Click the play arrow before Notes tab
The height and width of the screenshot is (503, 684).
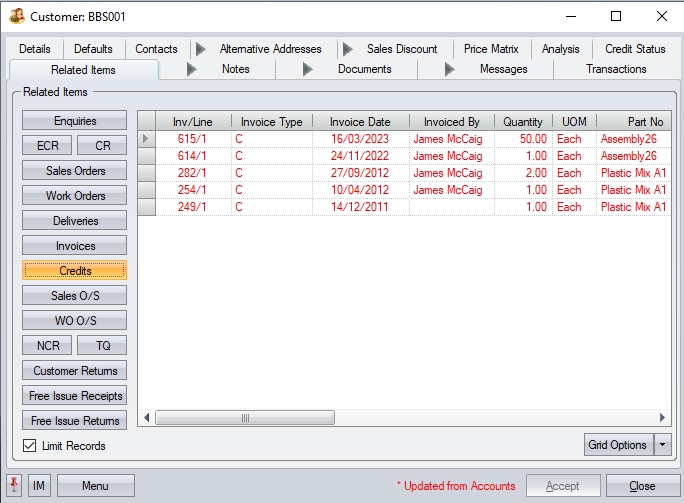[192, 69]
